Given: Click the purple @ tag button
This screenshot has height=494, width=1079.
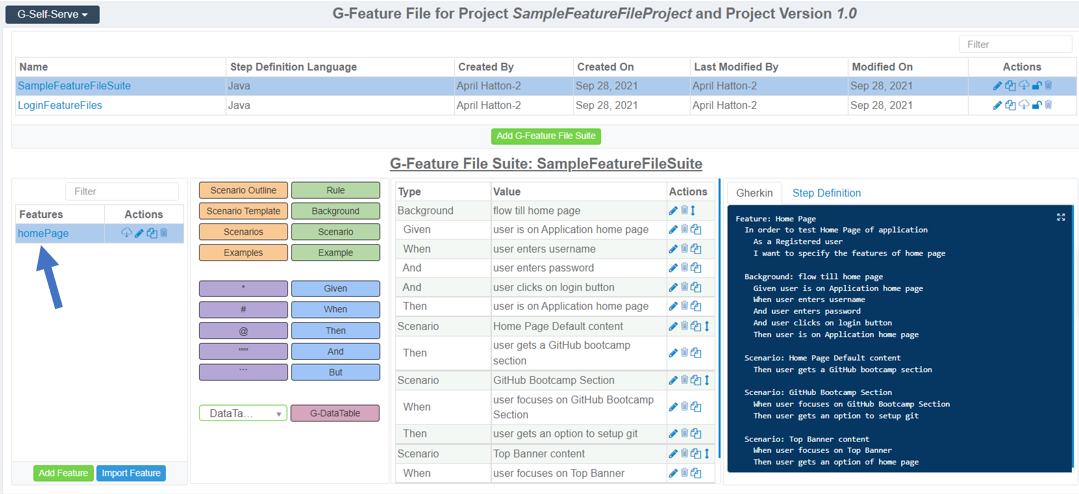Looking at the screenshot, I should tap(243, 331).
